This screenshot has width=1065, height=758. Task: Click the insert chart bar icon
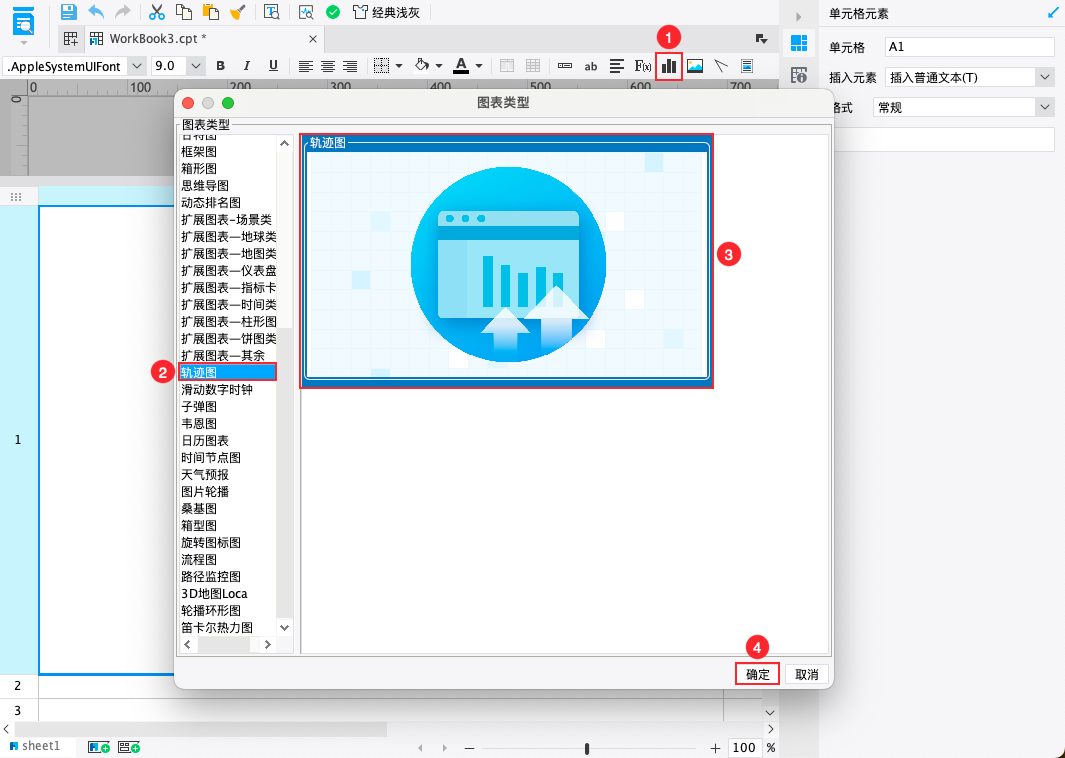[669, 66]
